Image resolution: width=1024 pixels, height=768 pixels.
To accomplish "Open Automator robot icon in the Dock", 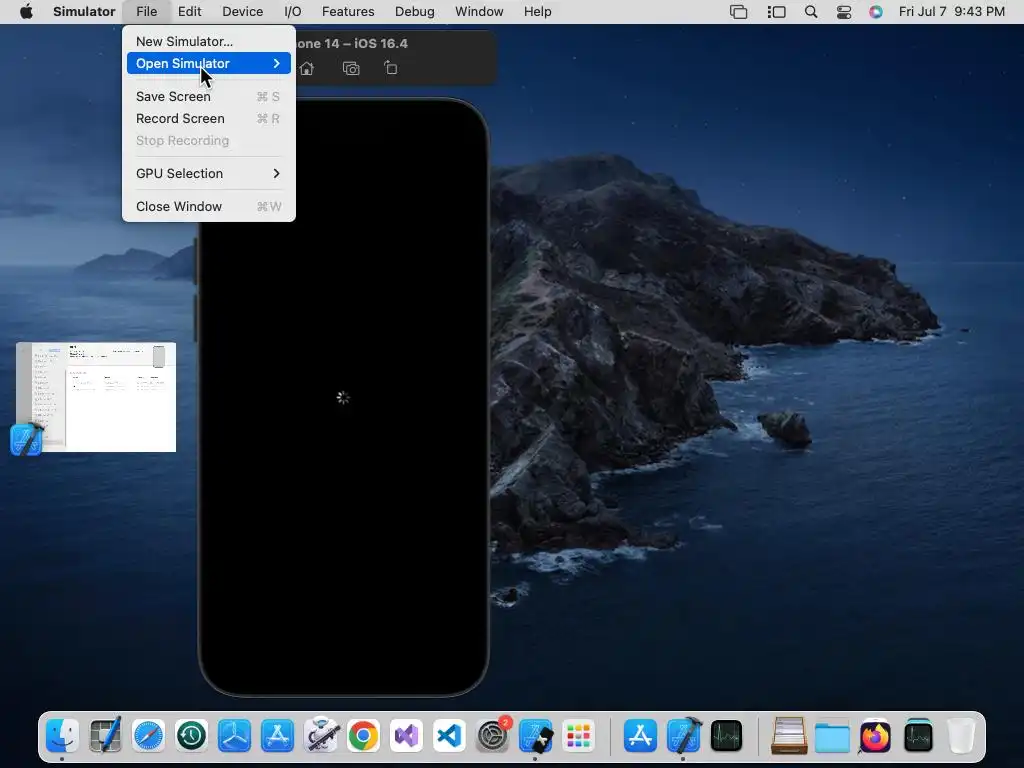I will coord(320,736).
